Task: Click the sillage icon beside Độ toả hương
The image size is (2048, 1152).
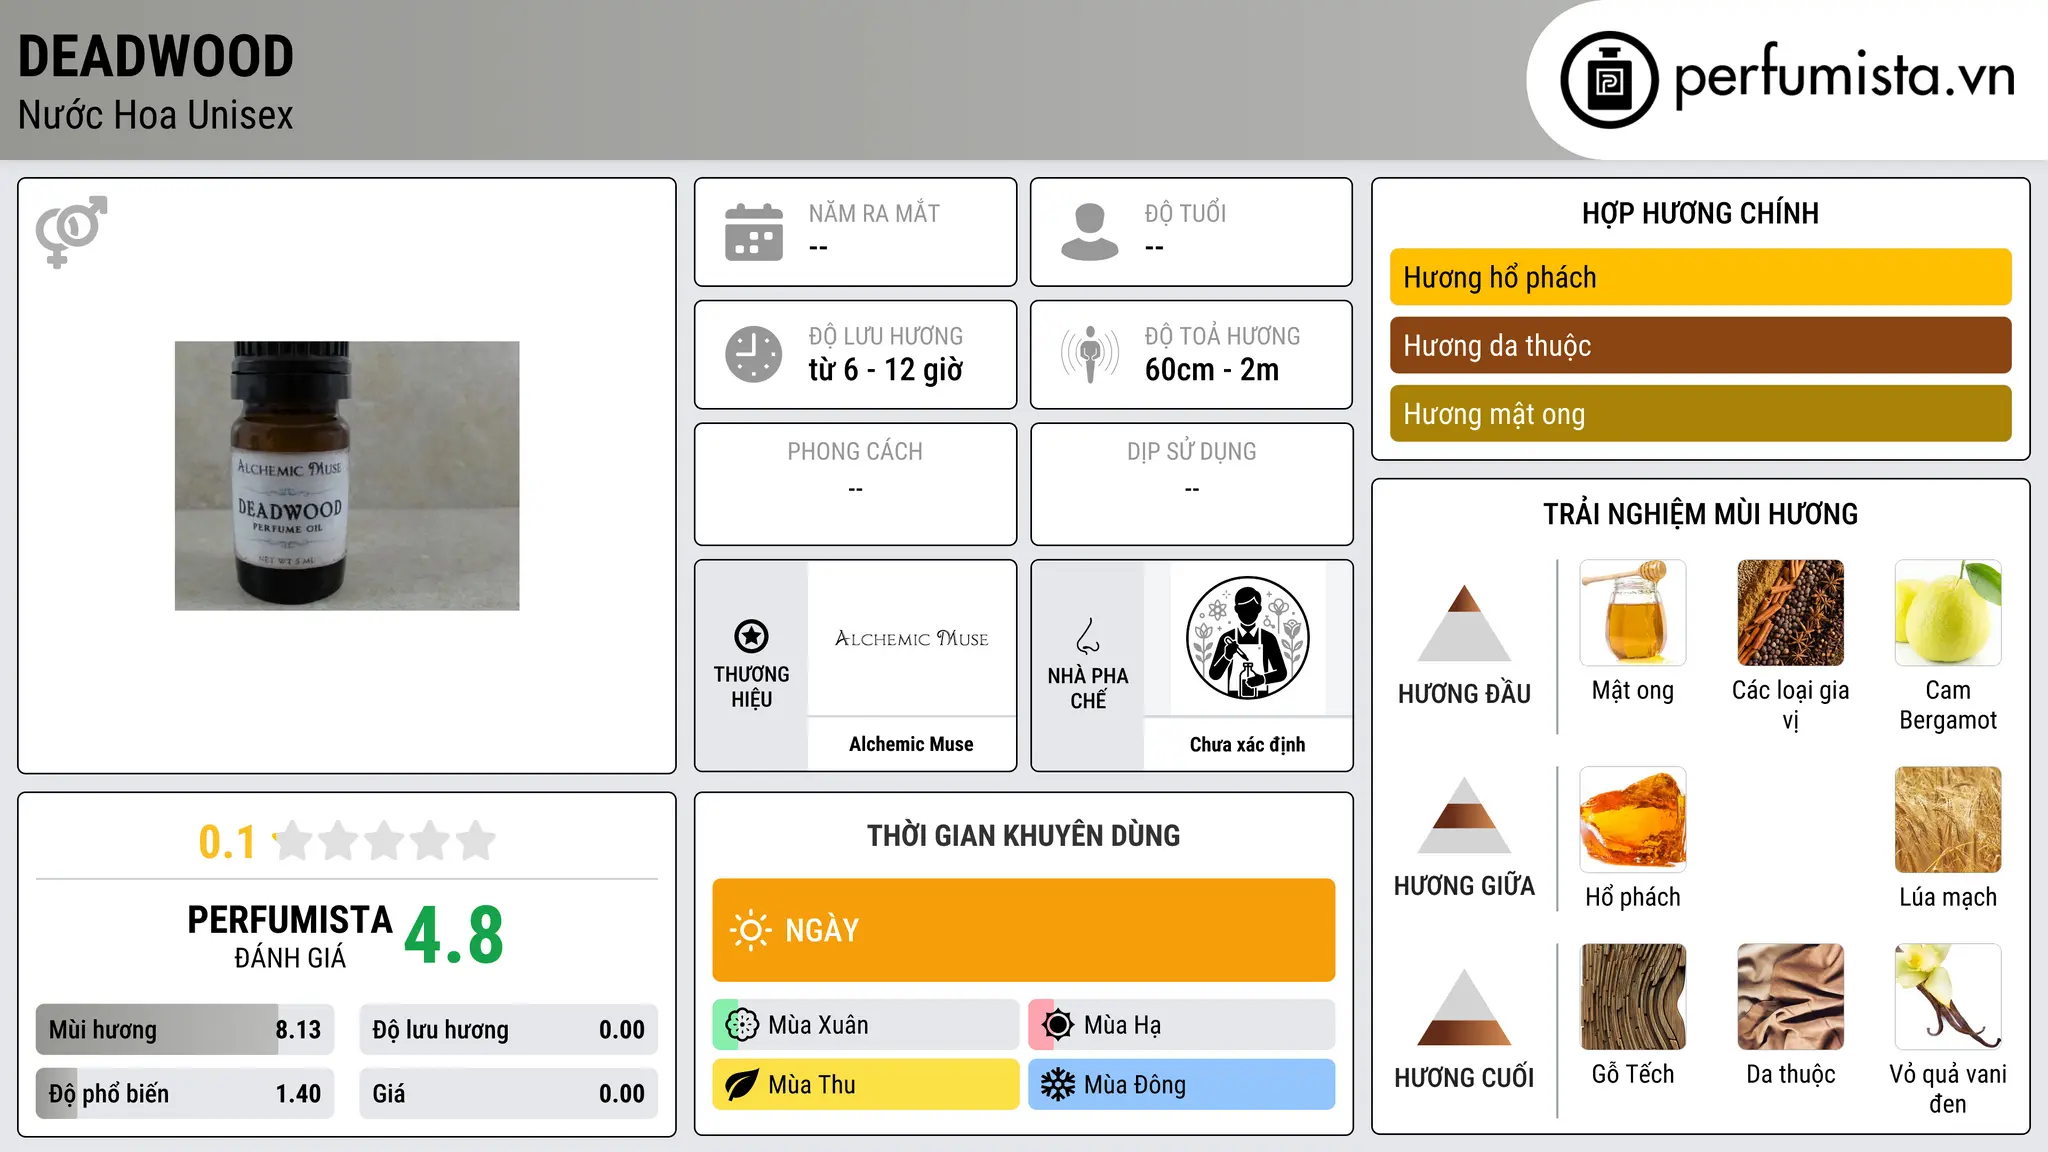Action: pos(1090,354)
